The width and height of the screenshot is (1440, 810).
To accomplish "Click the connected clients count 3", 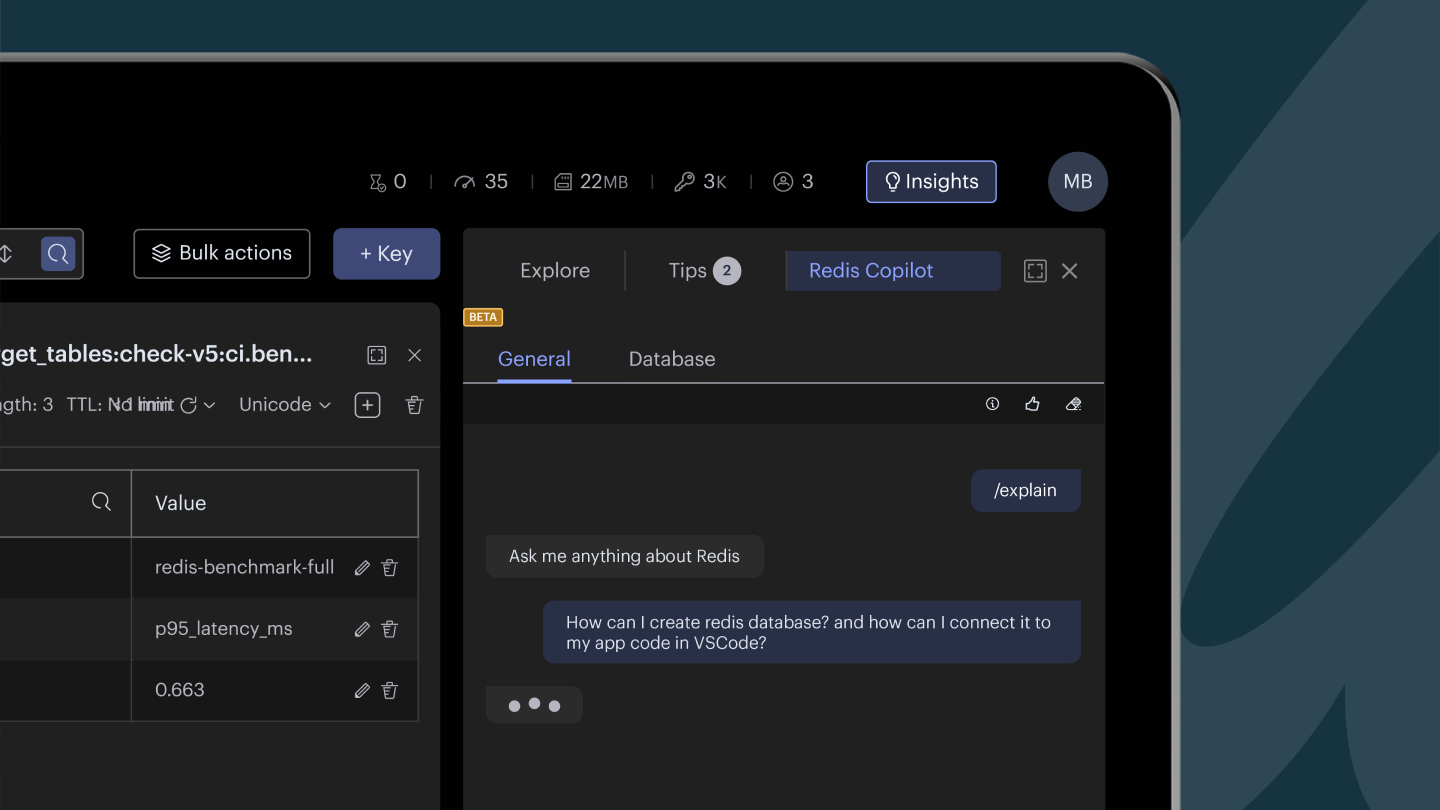I will (x=793, y=182).
